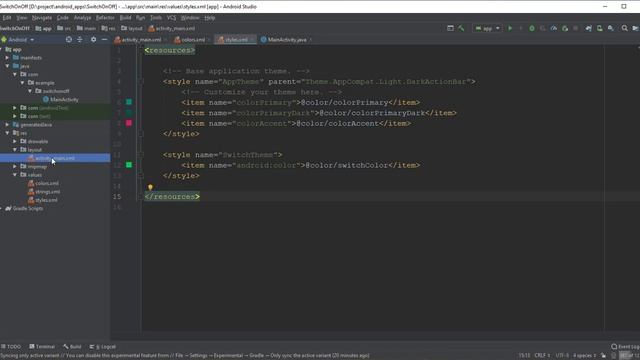This screenshot has height=360, width=640.
Task: Select Gradle Scripts in project tree
Action: [x=24, y=208]
